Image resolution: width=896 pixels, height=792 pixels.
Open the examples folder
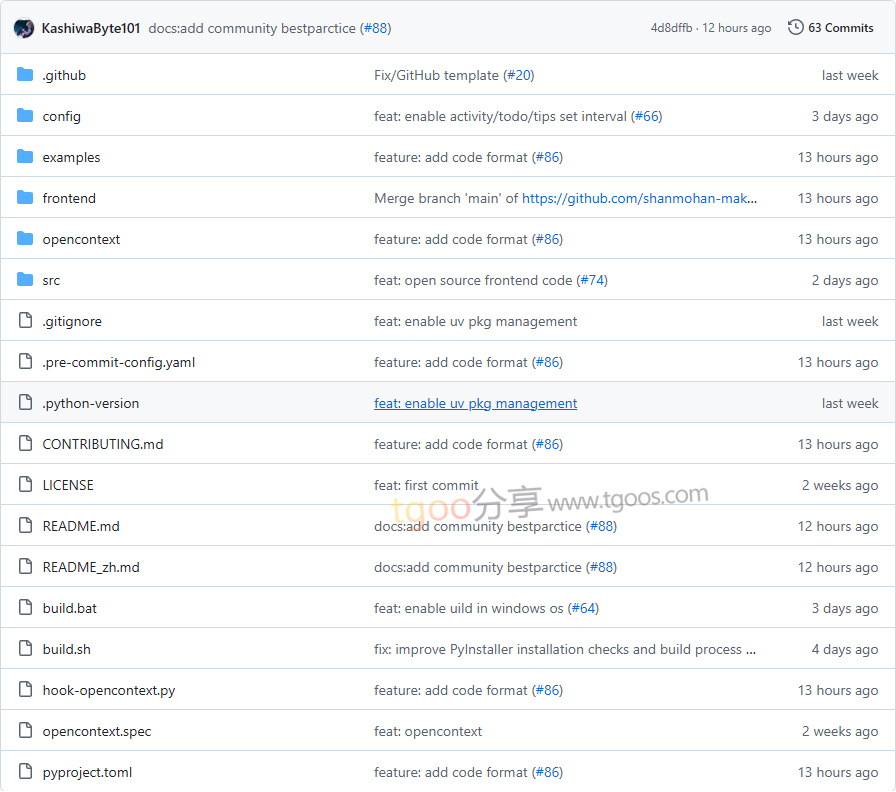click(x=71, y=157)
